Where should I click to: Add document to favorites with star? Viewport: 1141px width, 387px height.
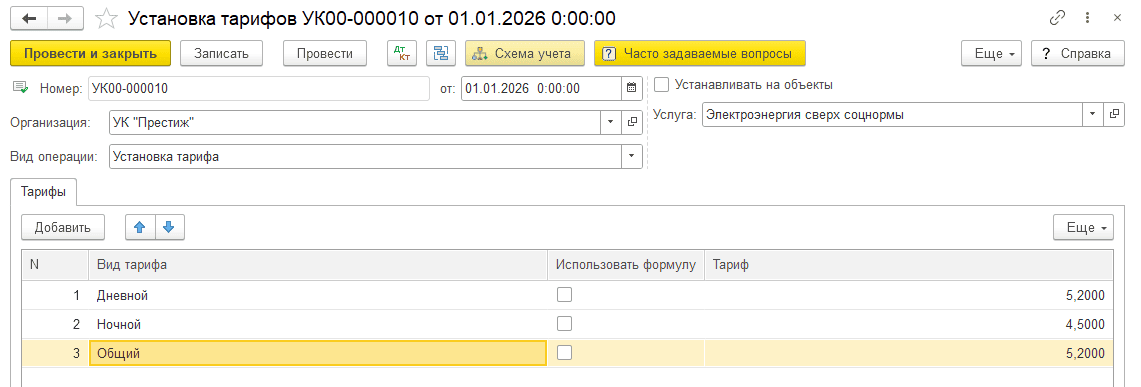(x=107, y=18)
